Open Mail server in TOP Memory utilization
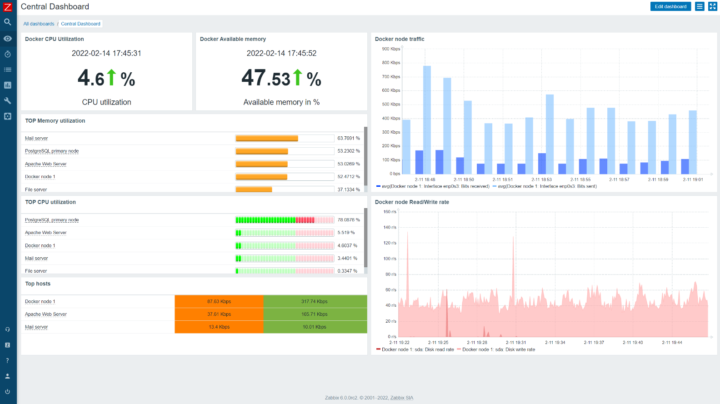 pyautogui.click(x=36, y=138)
